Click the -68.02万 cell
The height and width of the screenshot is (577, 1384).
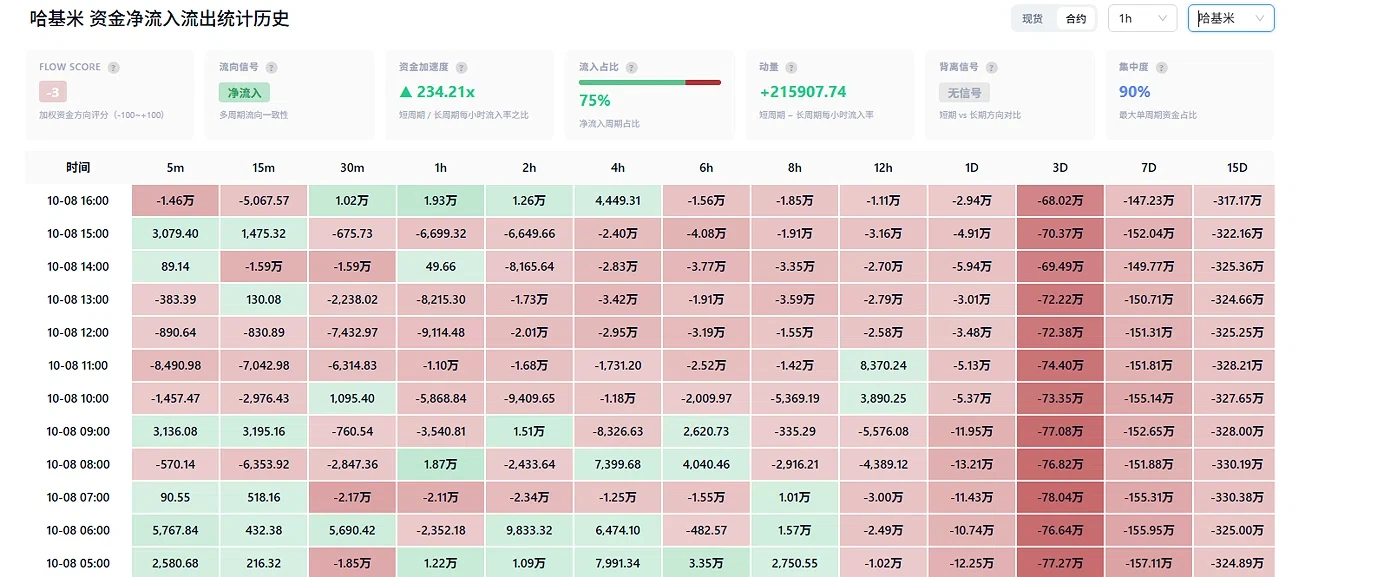pos(1060,201)
